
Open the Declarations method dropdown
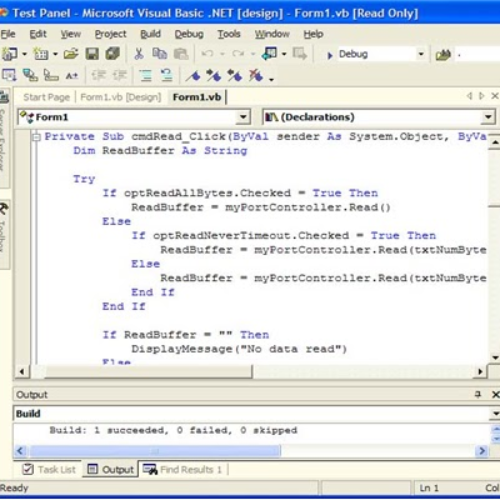[488, 117]
